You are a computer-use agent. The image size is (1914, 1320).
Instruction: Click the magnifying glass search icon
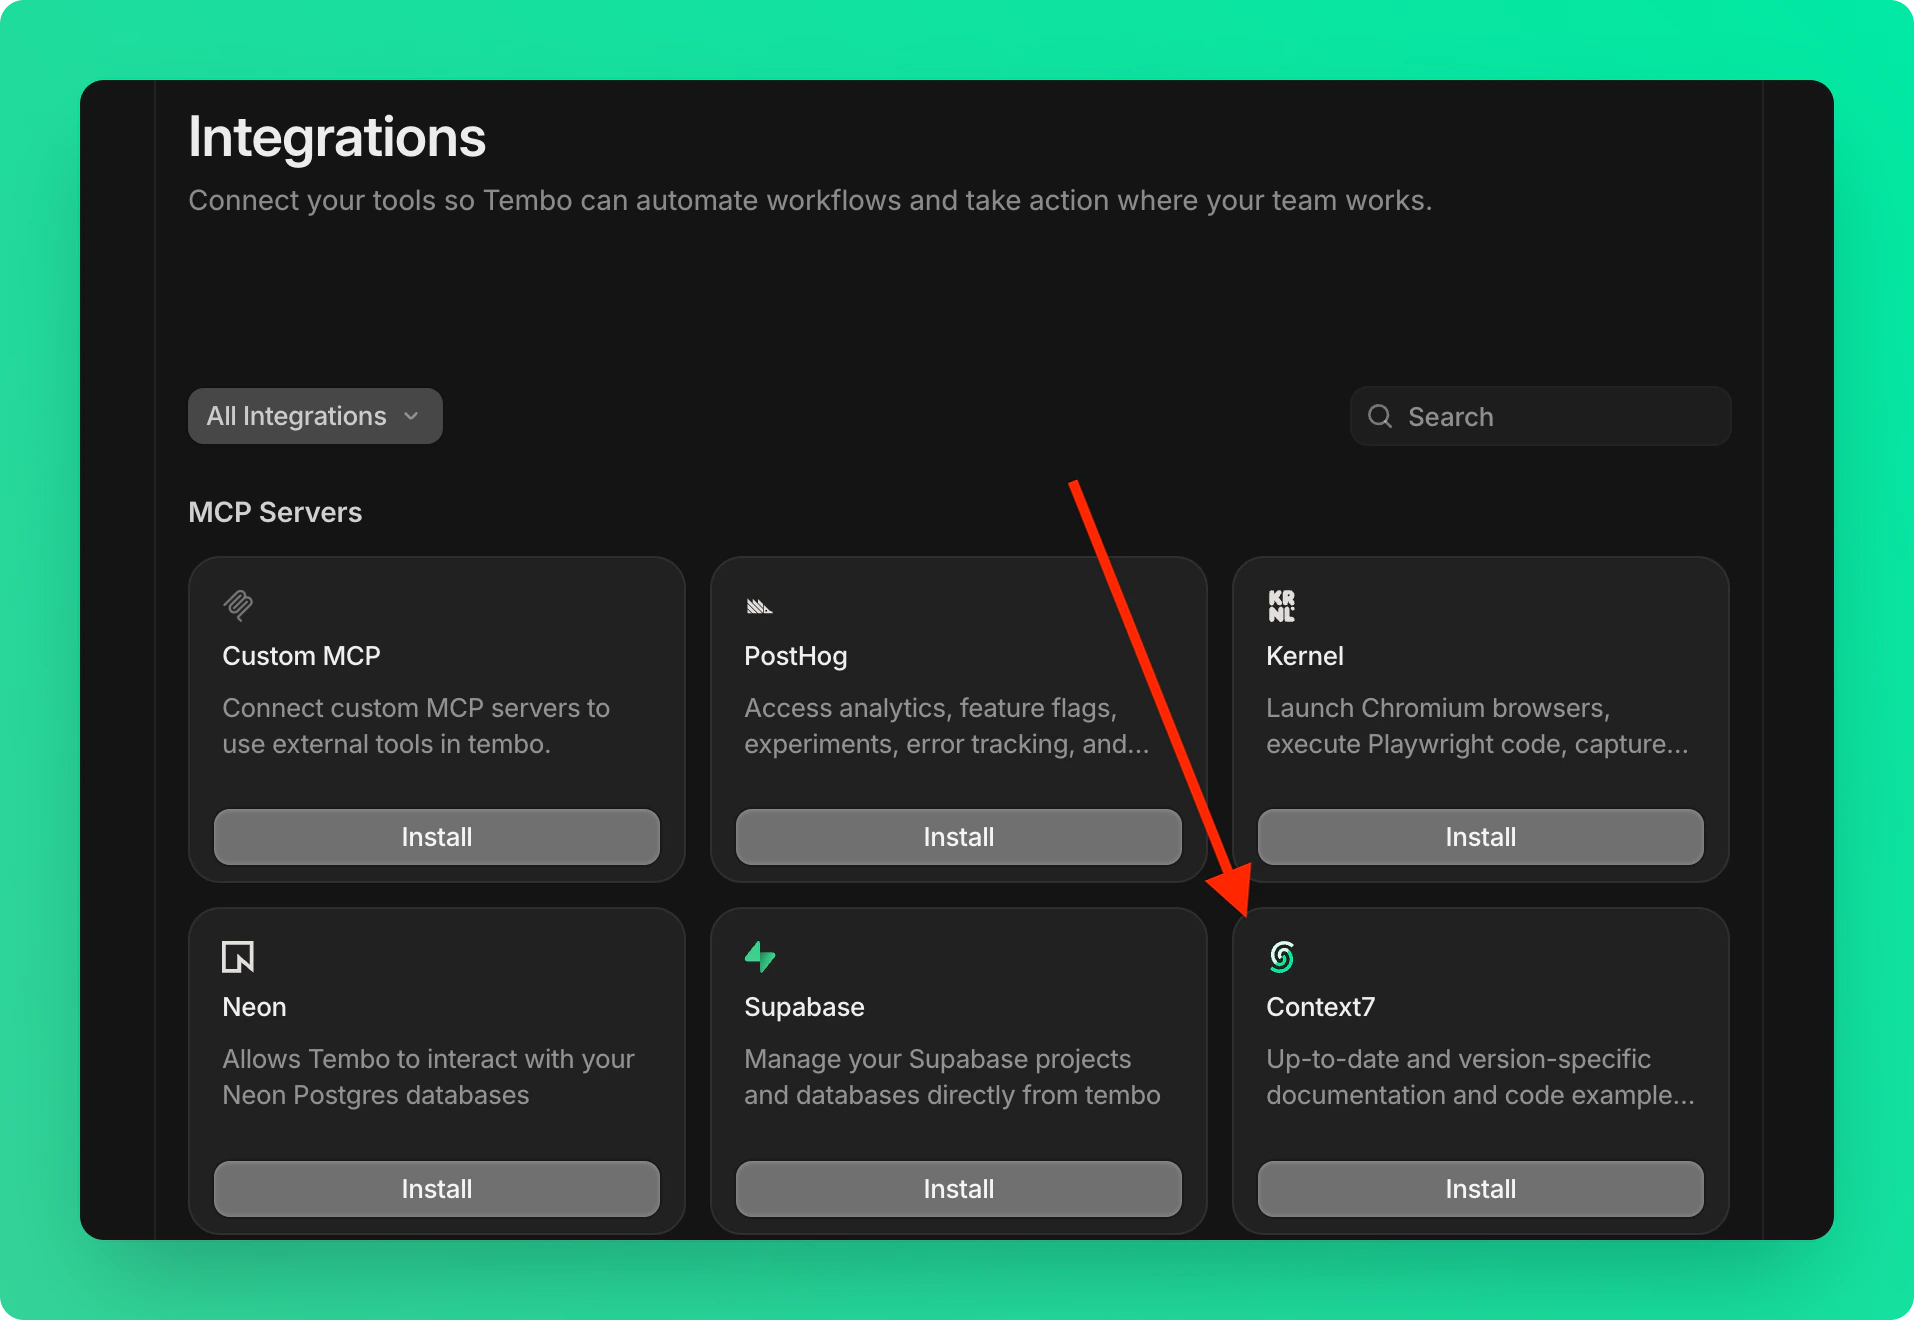tap(1379, 416)
